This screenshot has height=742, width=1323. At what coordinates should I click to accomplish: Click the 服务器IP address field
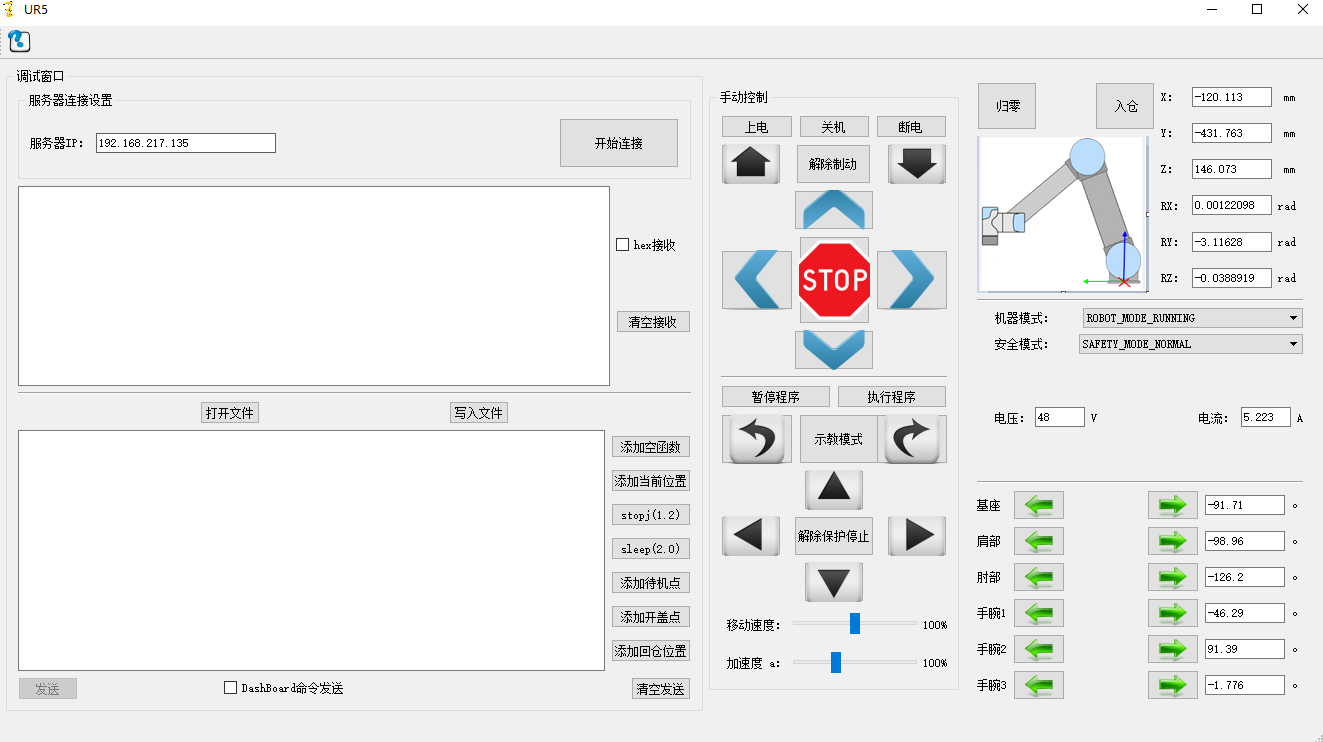tap(184, 142)
